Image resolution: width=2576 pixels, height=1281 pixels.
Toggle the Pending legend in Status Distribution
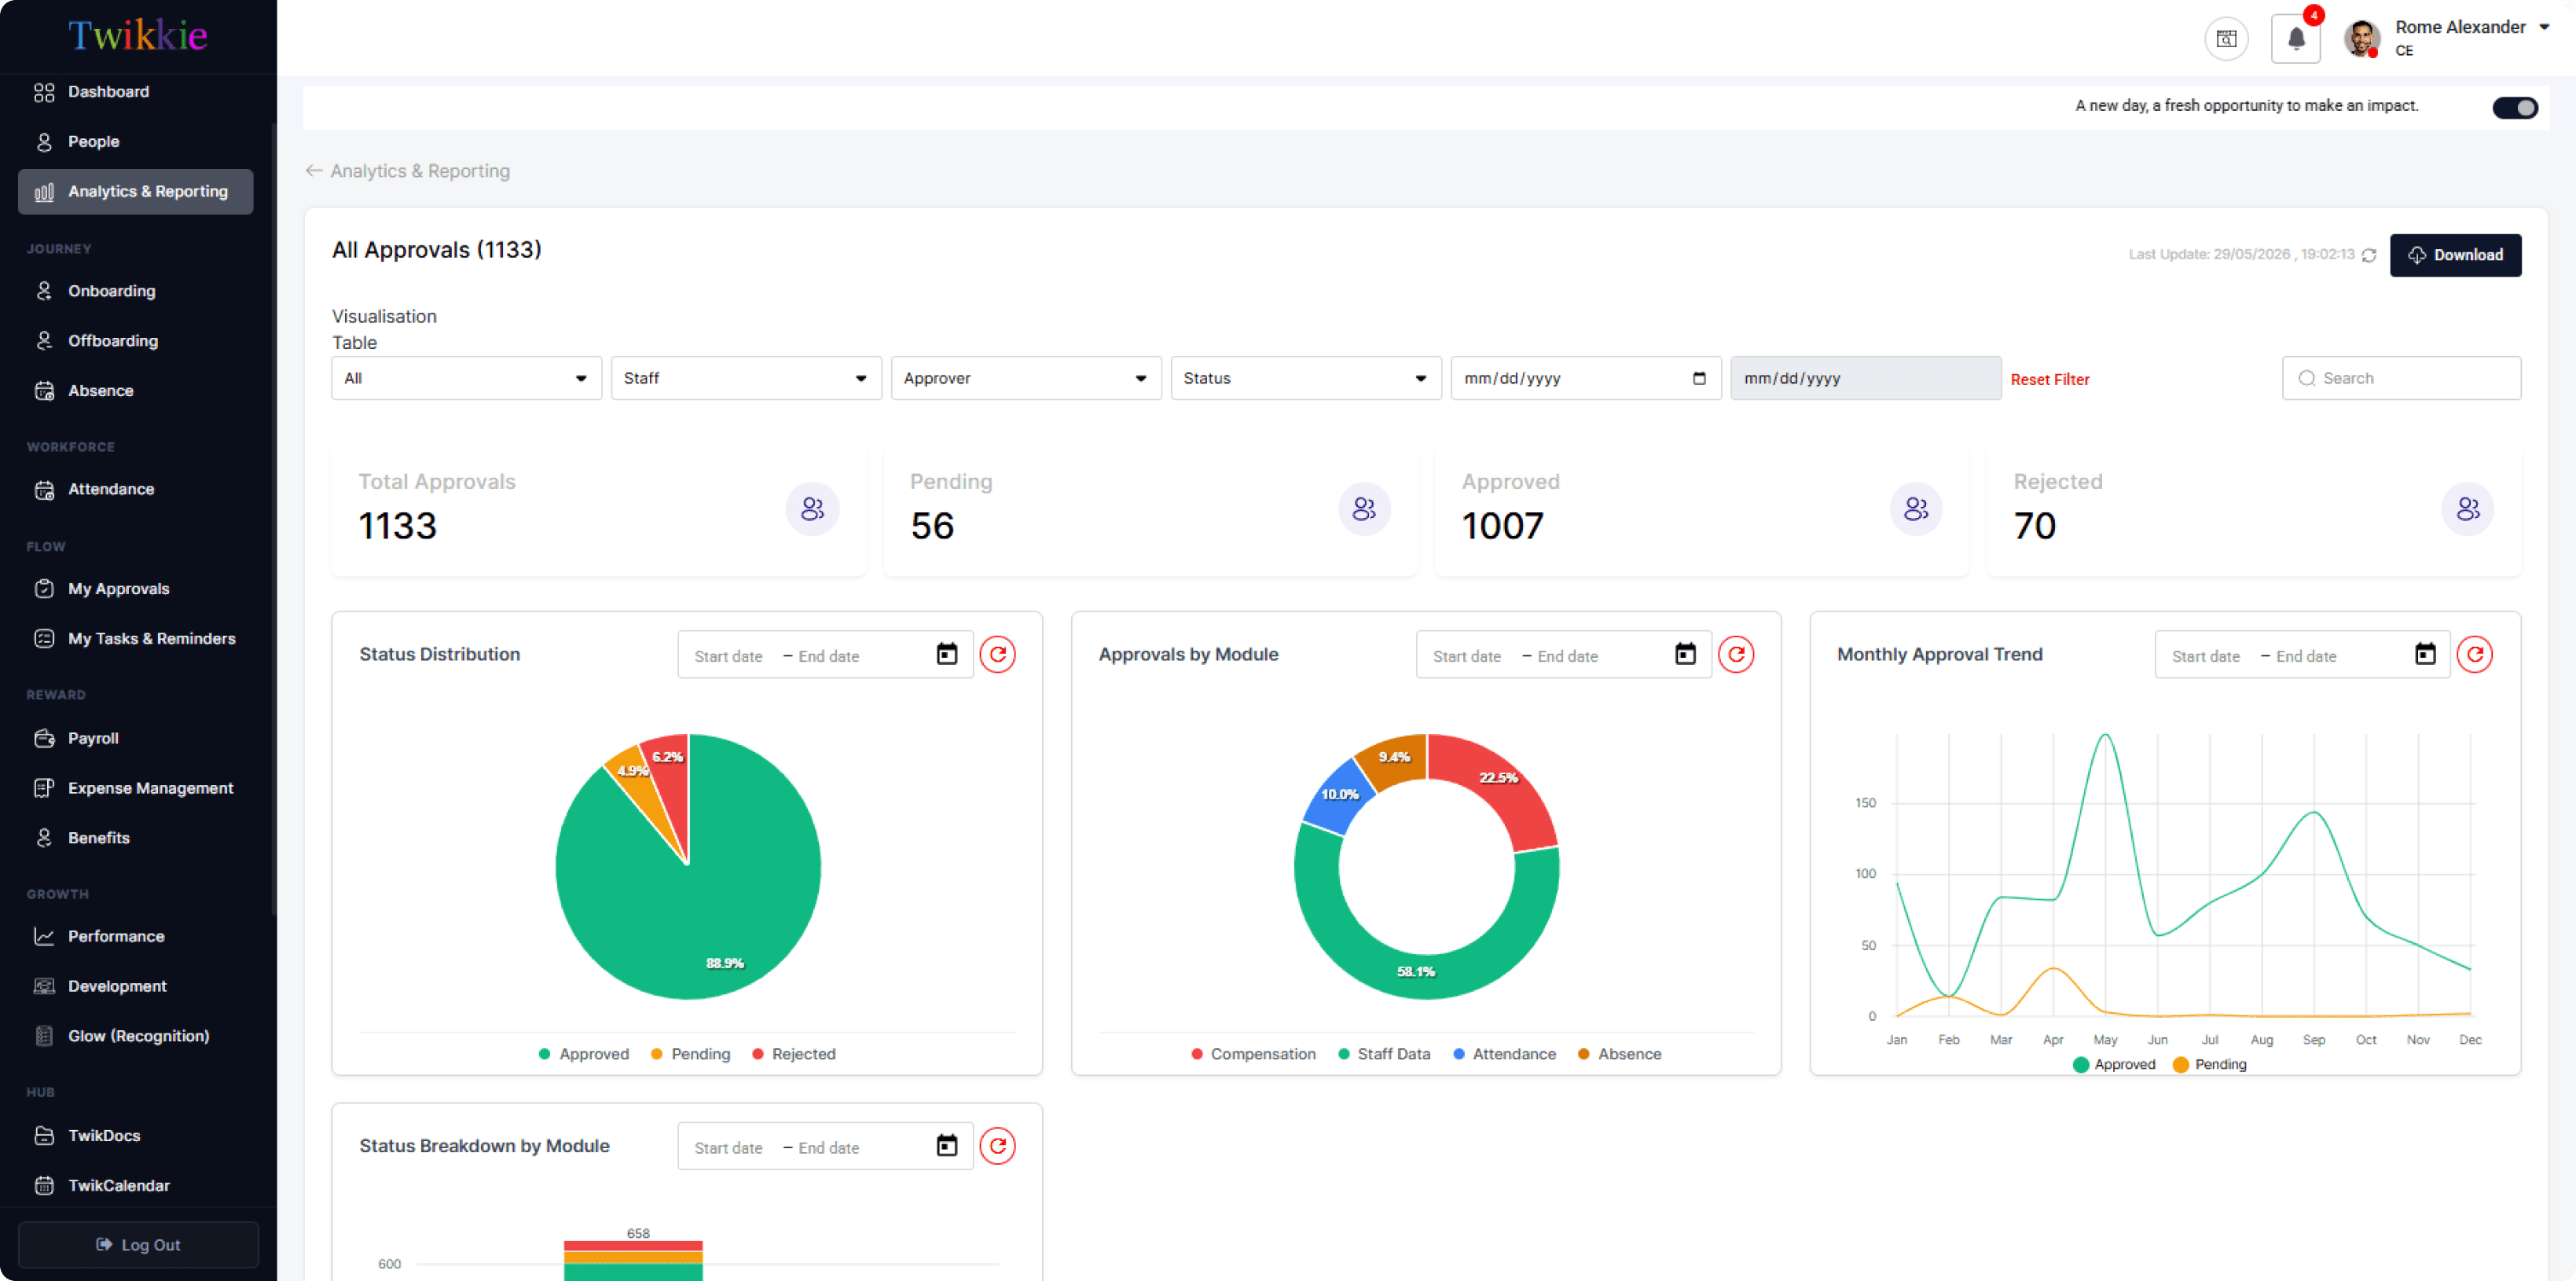pos(690,1054)
